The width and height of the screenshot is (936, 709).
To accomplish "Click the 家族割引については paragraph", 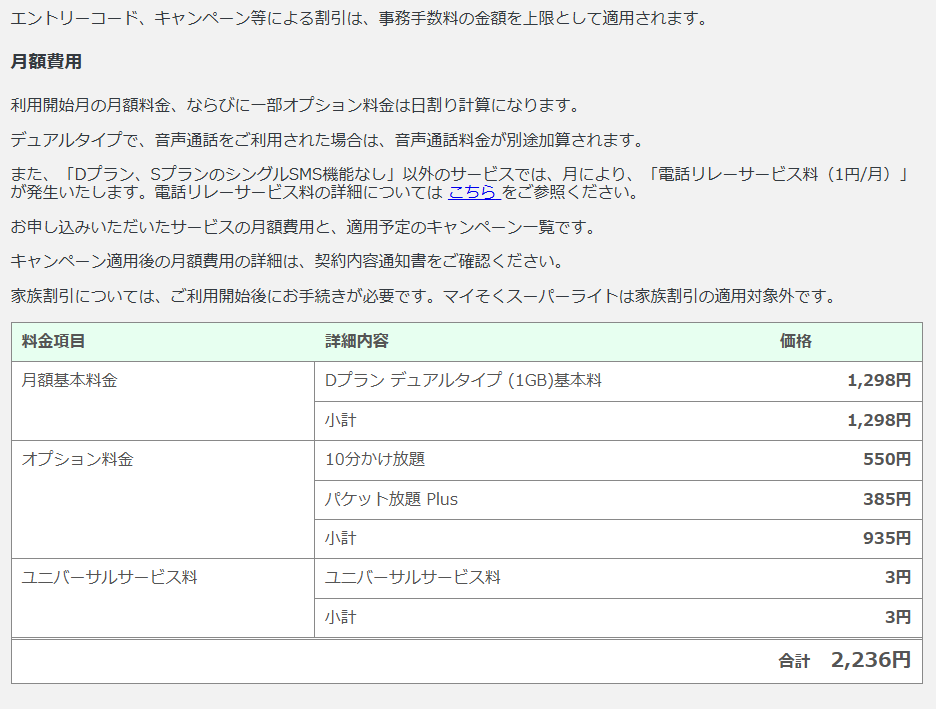I will click(424, 296).
